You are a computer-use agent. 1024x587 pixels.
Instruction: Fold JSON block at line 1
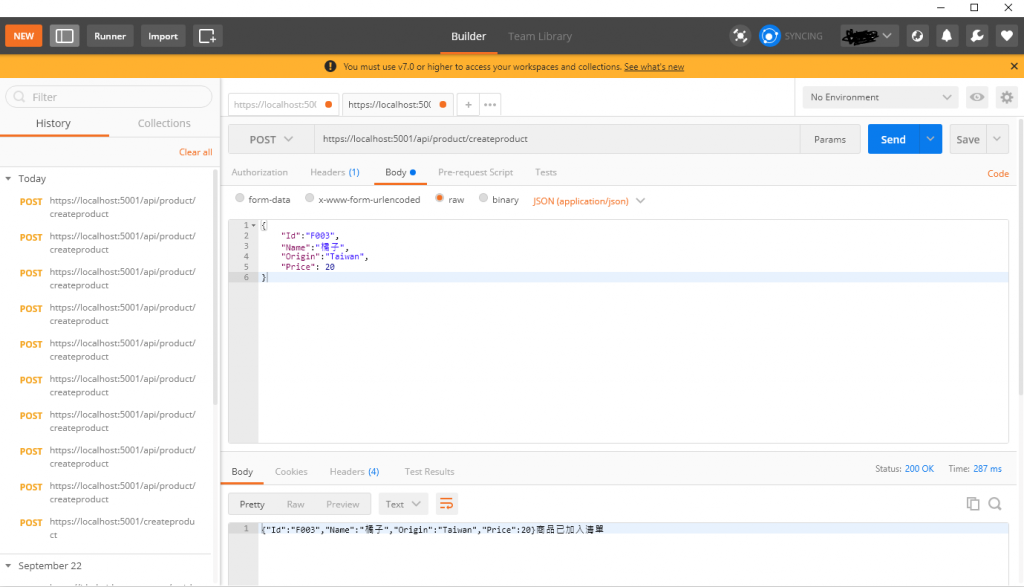click(x=253, y=225)
